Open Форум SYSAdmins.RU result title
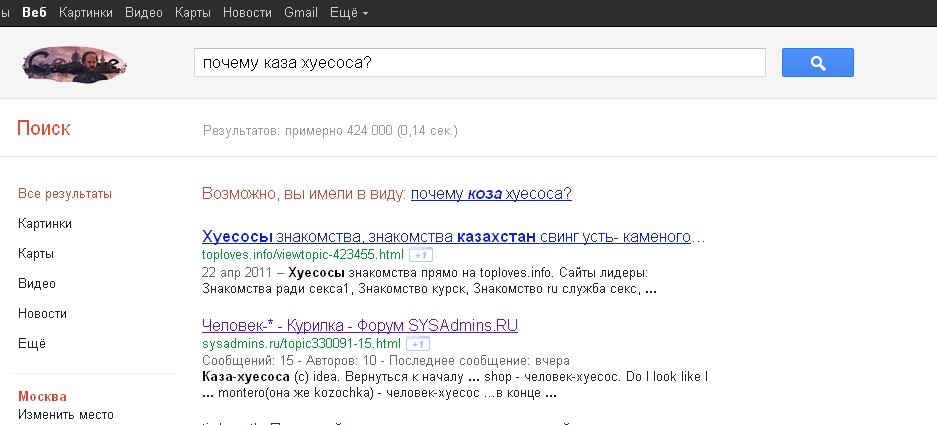937x425 pixels. [360, 325]
